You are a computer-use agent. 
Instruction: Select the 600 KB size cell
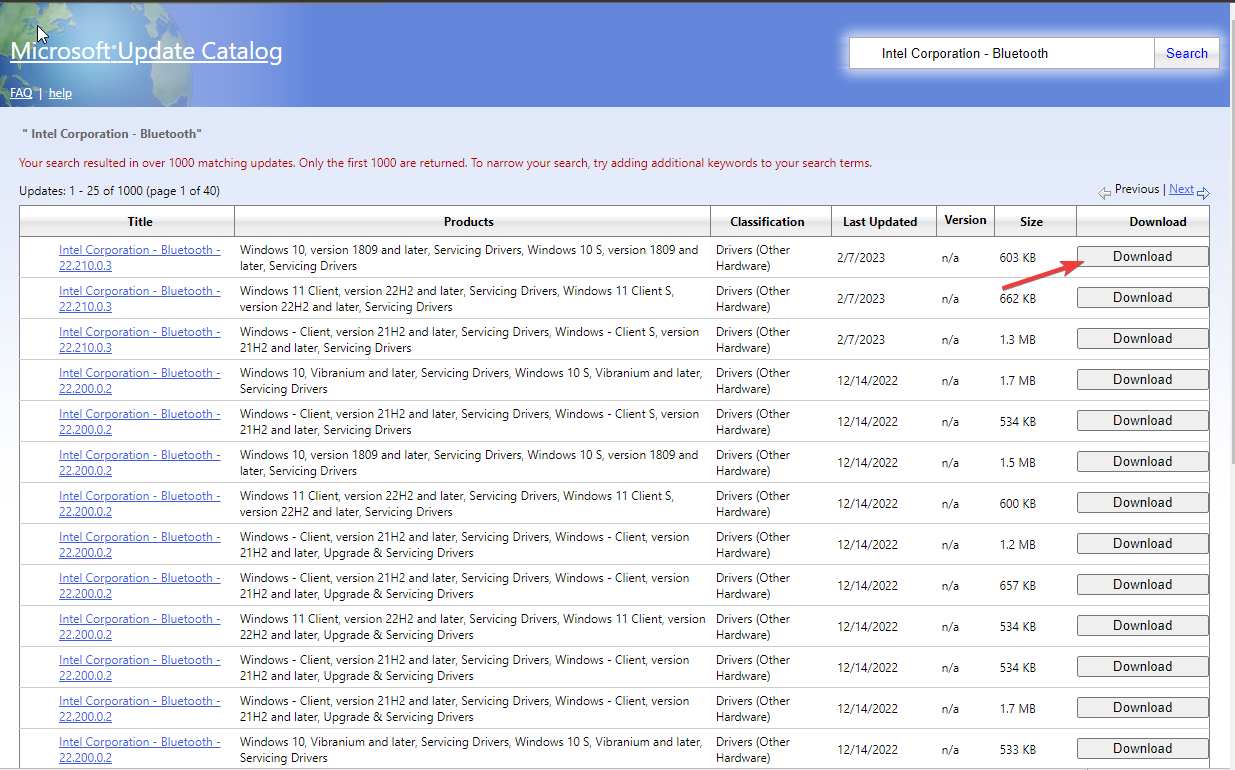[x=1017, y=504]
